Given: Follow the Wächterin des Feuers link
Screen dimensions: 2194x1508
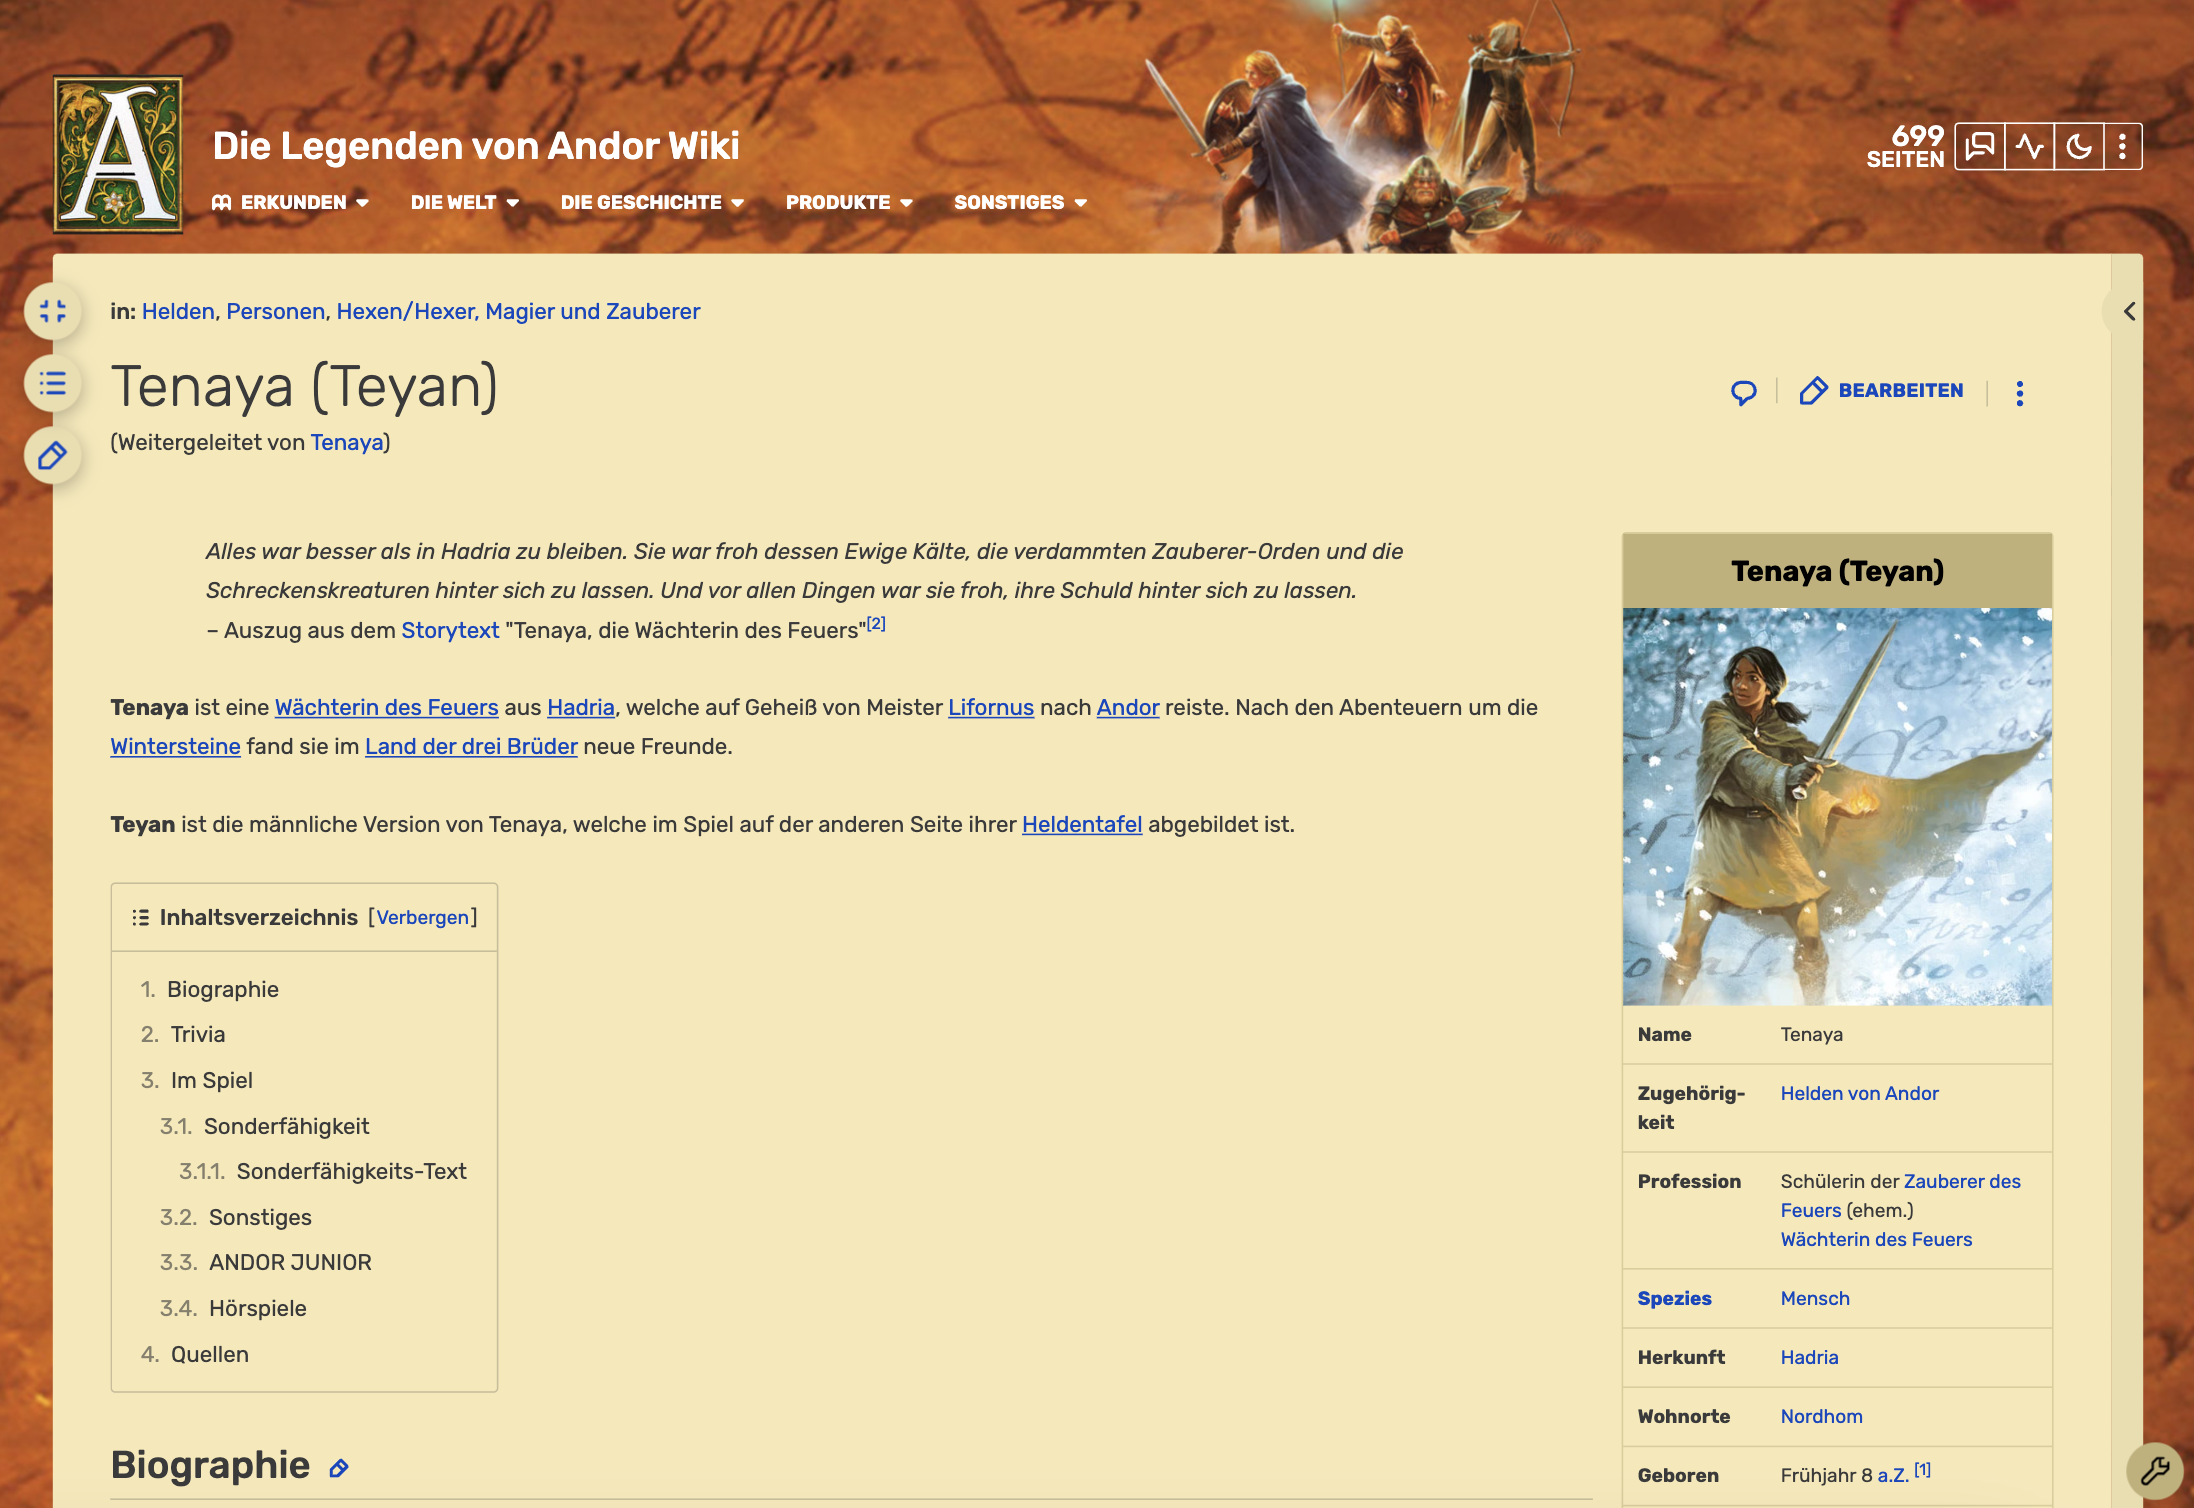Looking at the screenshot, I should coord(386,707).
